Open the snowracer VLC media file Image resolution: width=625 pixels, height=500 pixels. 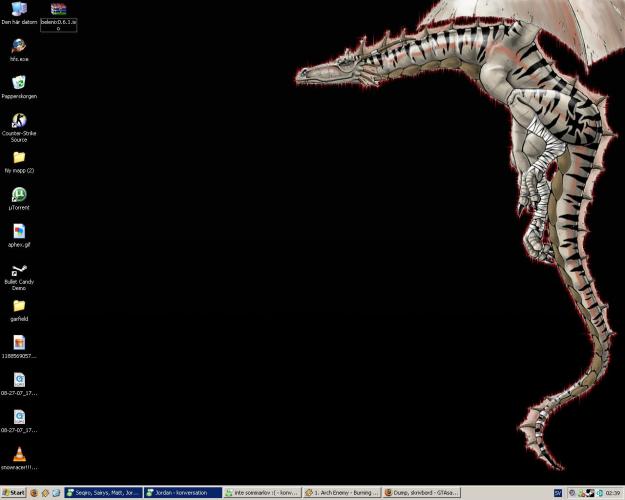(x=19, y=454)
